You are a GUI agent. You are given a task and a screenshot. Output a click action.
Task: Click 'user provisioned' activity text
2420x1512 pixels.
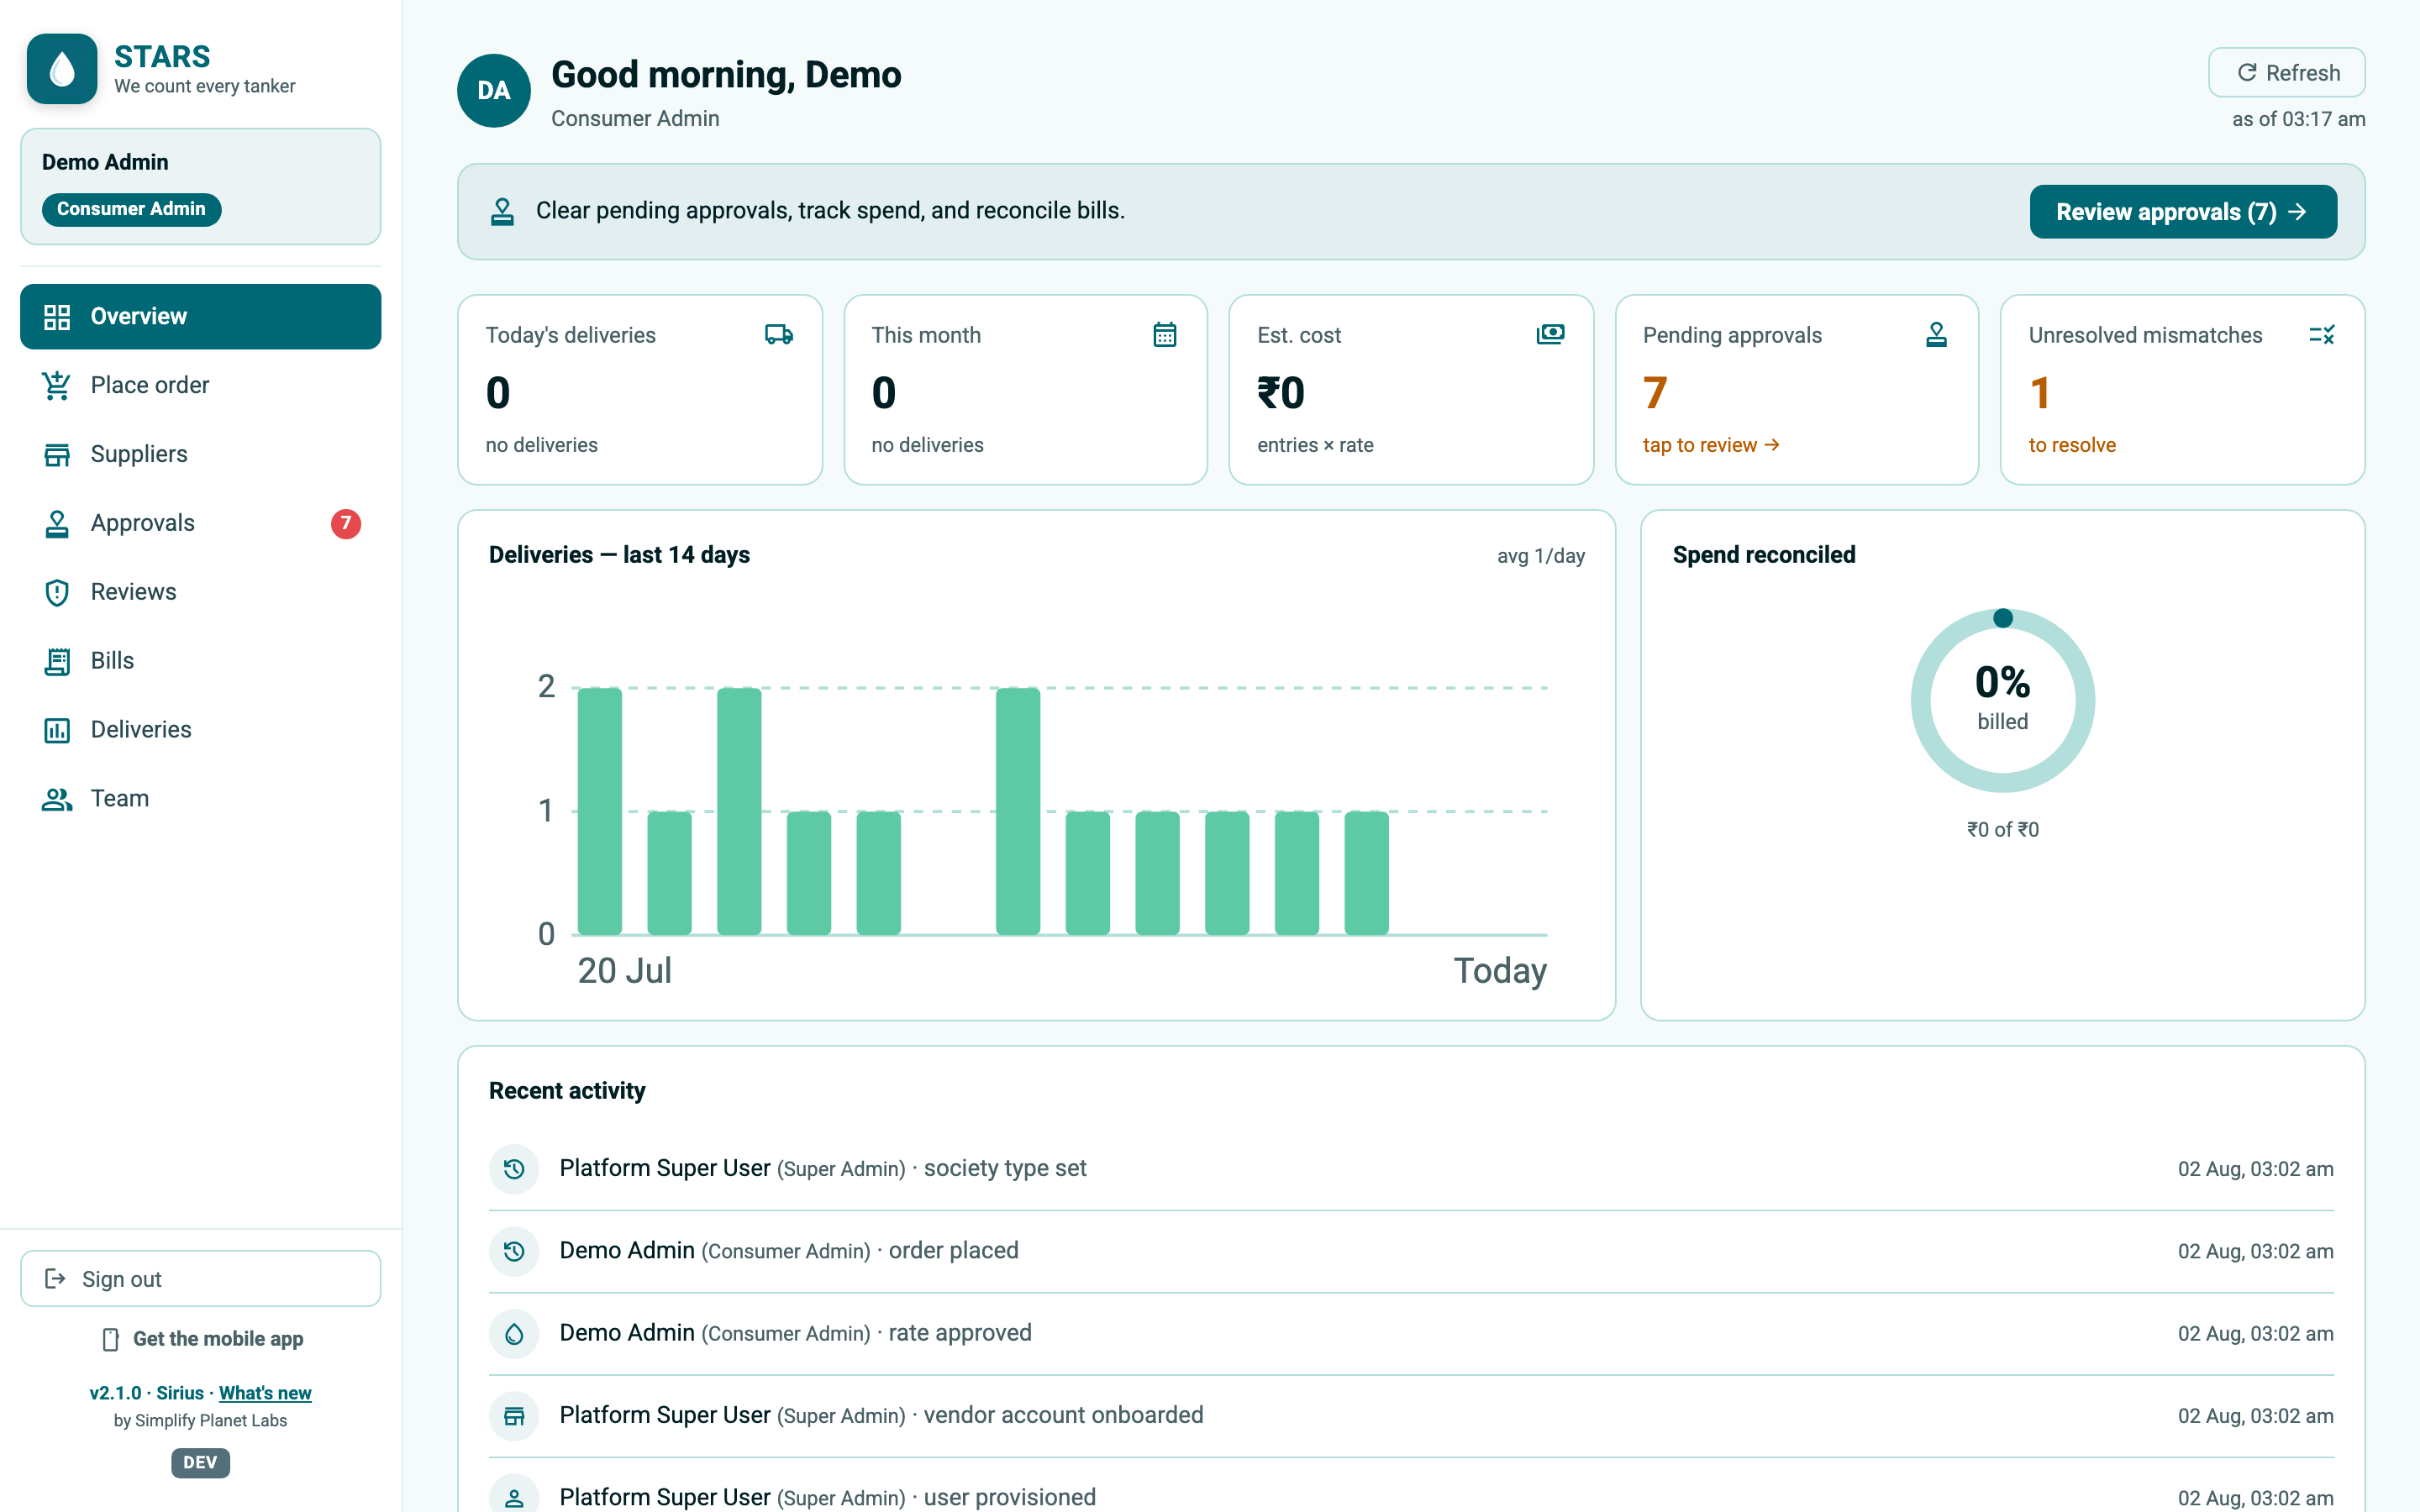[x=1009, y=1497]
